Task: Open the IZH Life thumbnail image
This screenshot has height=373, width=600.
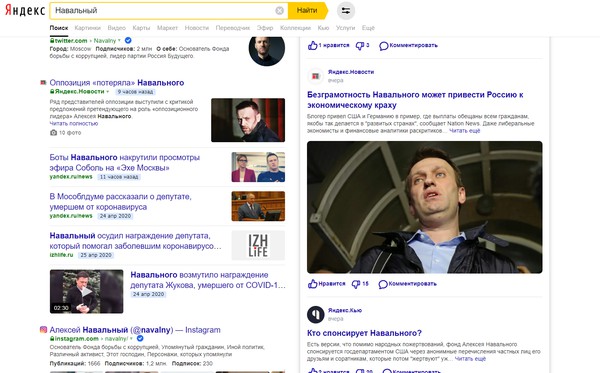Action: 258,245
